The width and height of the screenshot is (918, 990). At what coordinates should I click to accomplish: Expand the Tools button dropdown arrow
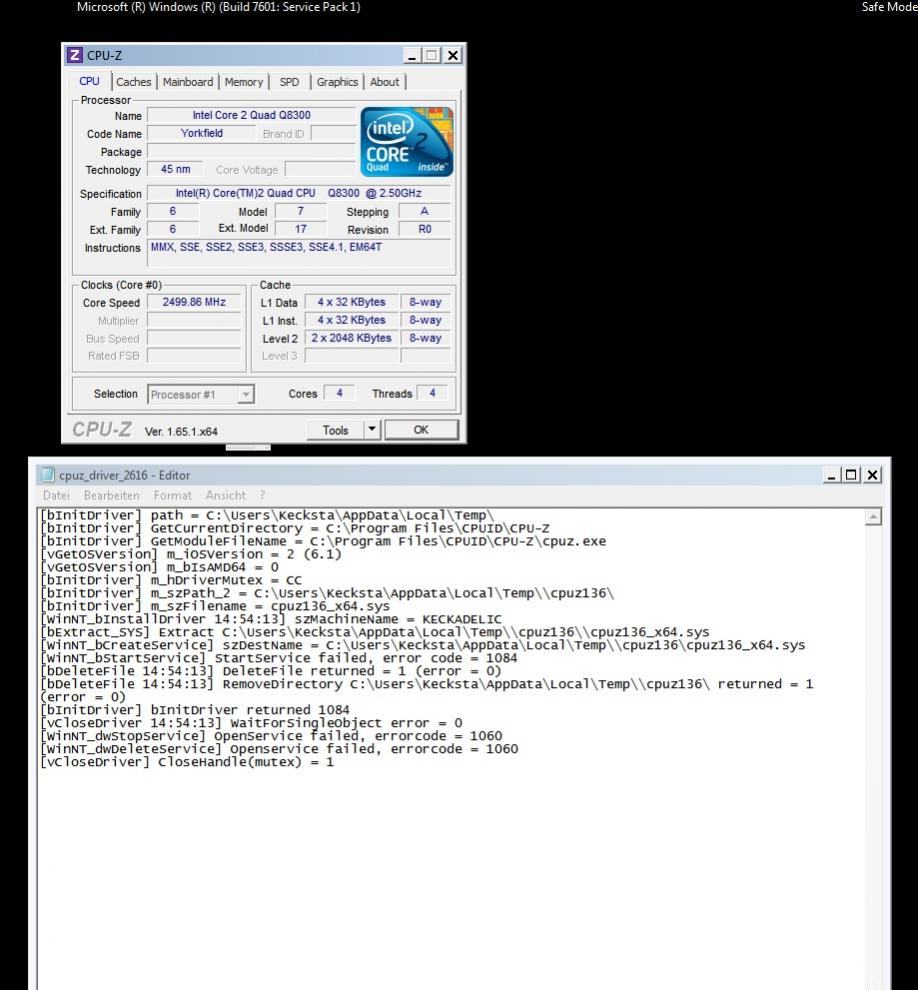372,430
